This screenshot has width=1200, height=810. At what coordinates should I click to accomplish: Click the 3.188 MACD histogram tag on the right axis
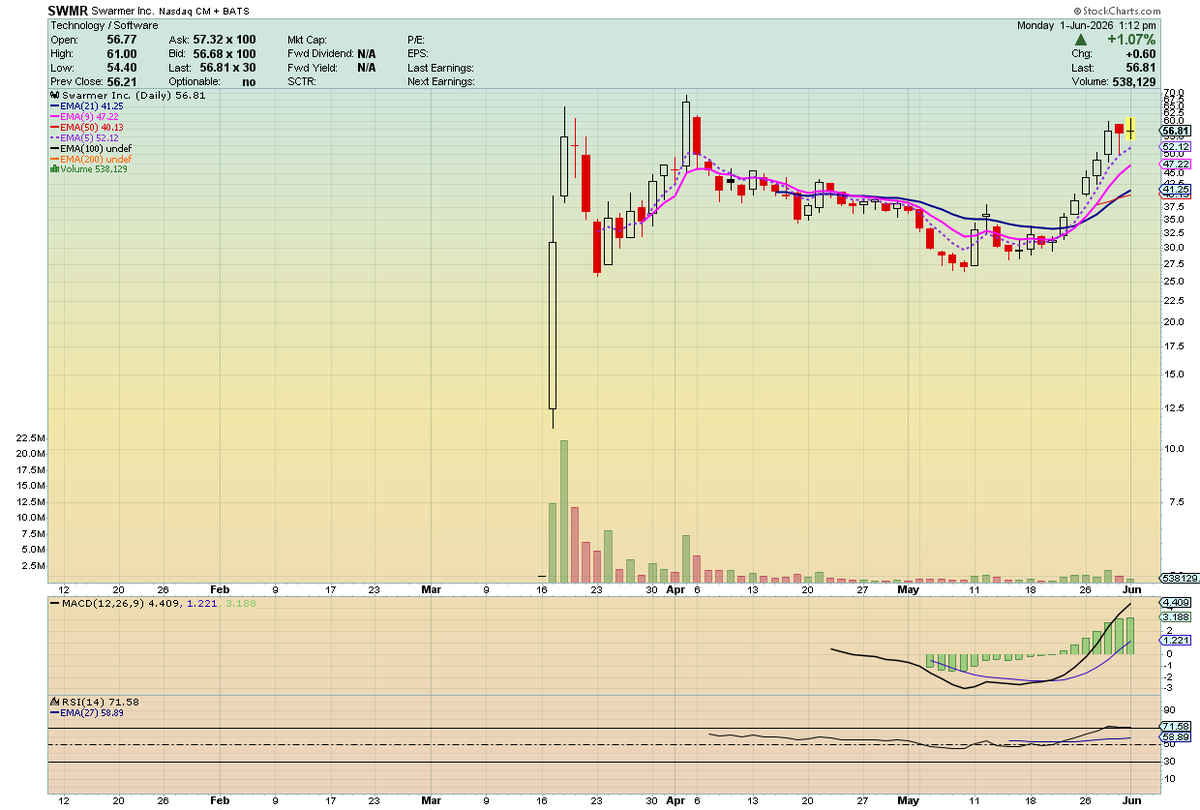pyautogui.click(x=1175, y=617)
